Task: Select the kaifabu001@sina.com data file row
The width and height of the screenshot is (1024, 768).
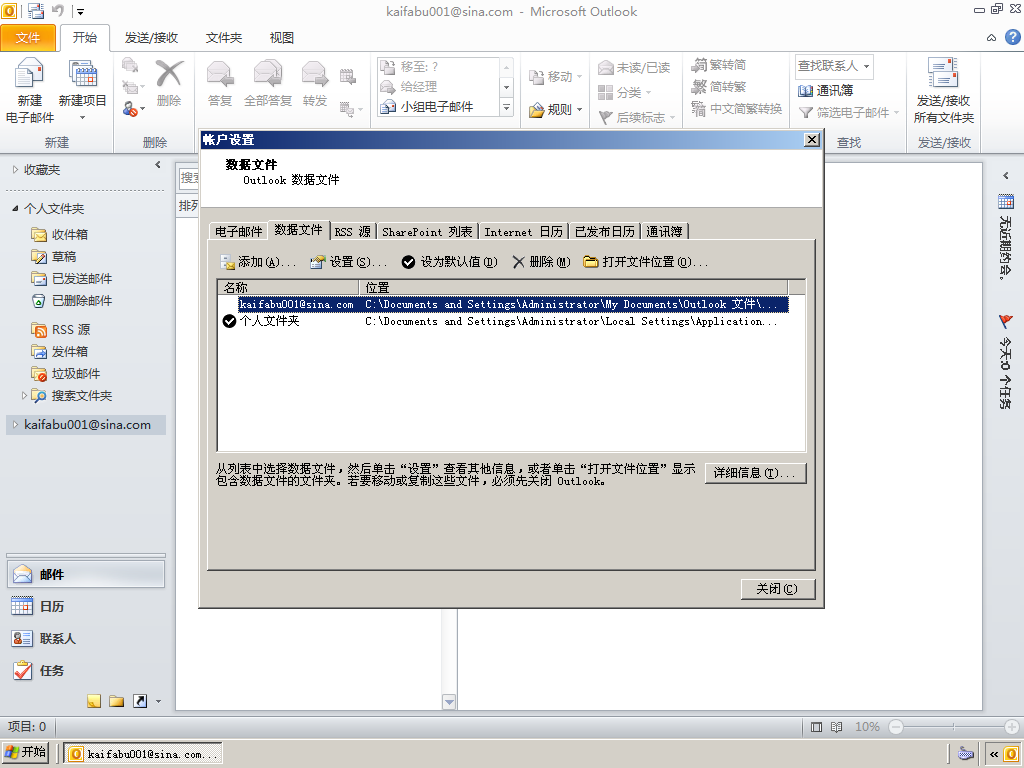Action: (x=503, y=304)
